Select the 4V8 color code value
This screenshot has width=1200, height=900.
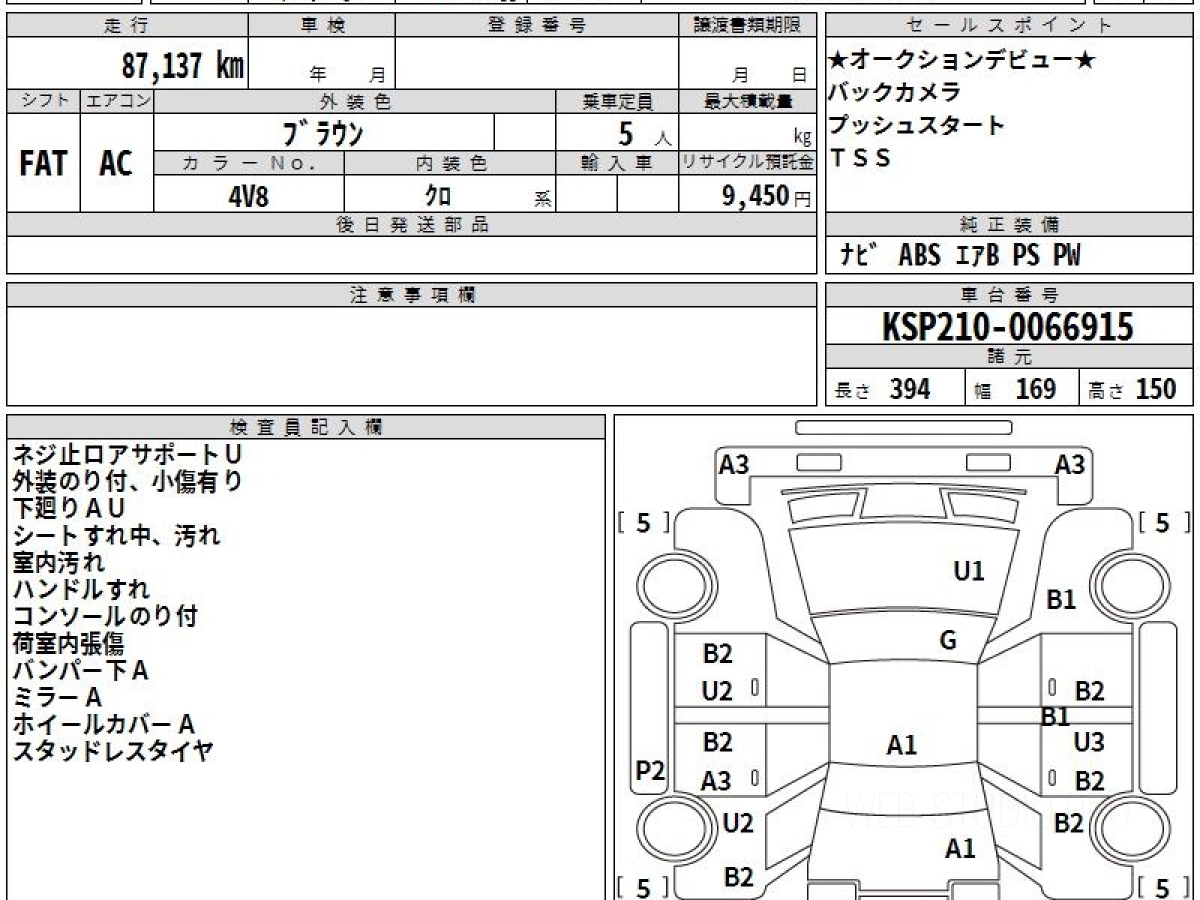click(248, 195)
